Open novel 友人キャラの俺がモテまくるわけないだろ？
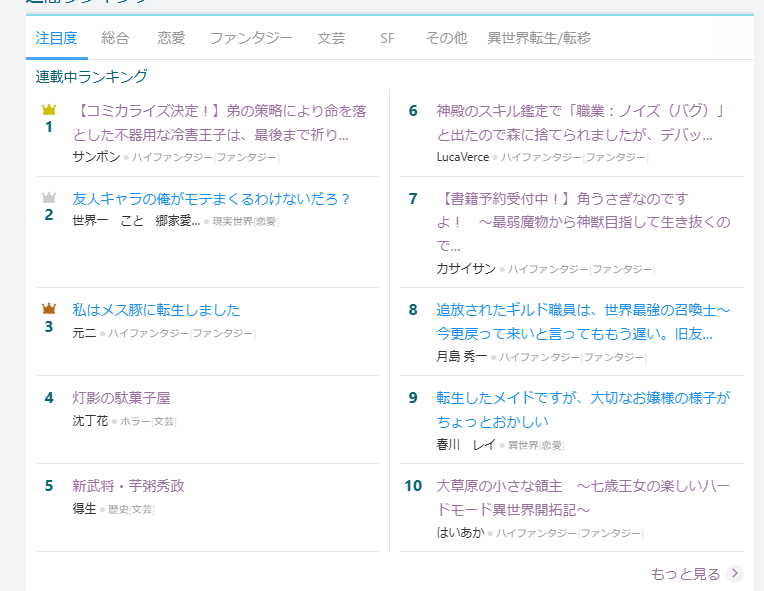 coord(211,198)
